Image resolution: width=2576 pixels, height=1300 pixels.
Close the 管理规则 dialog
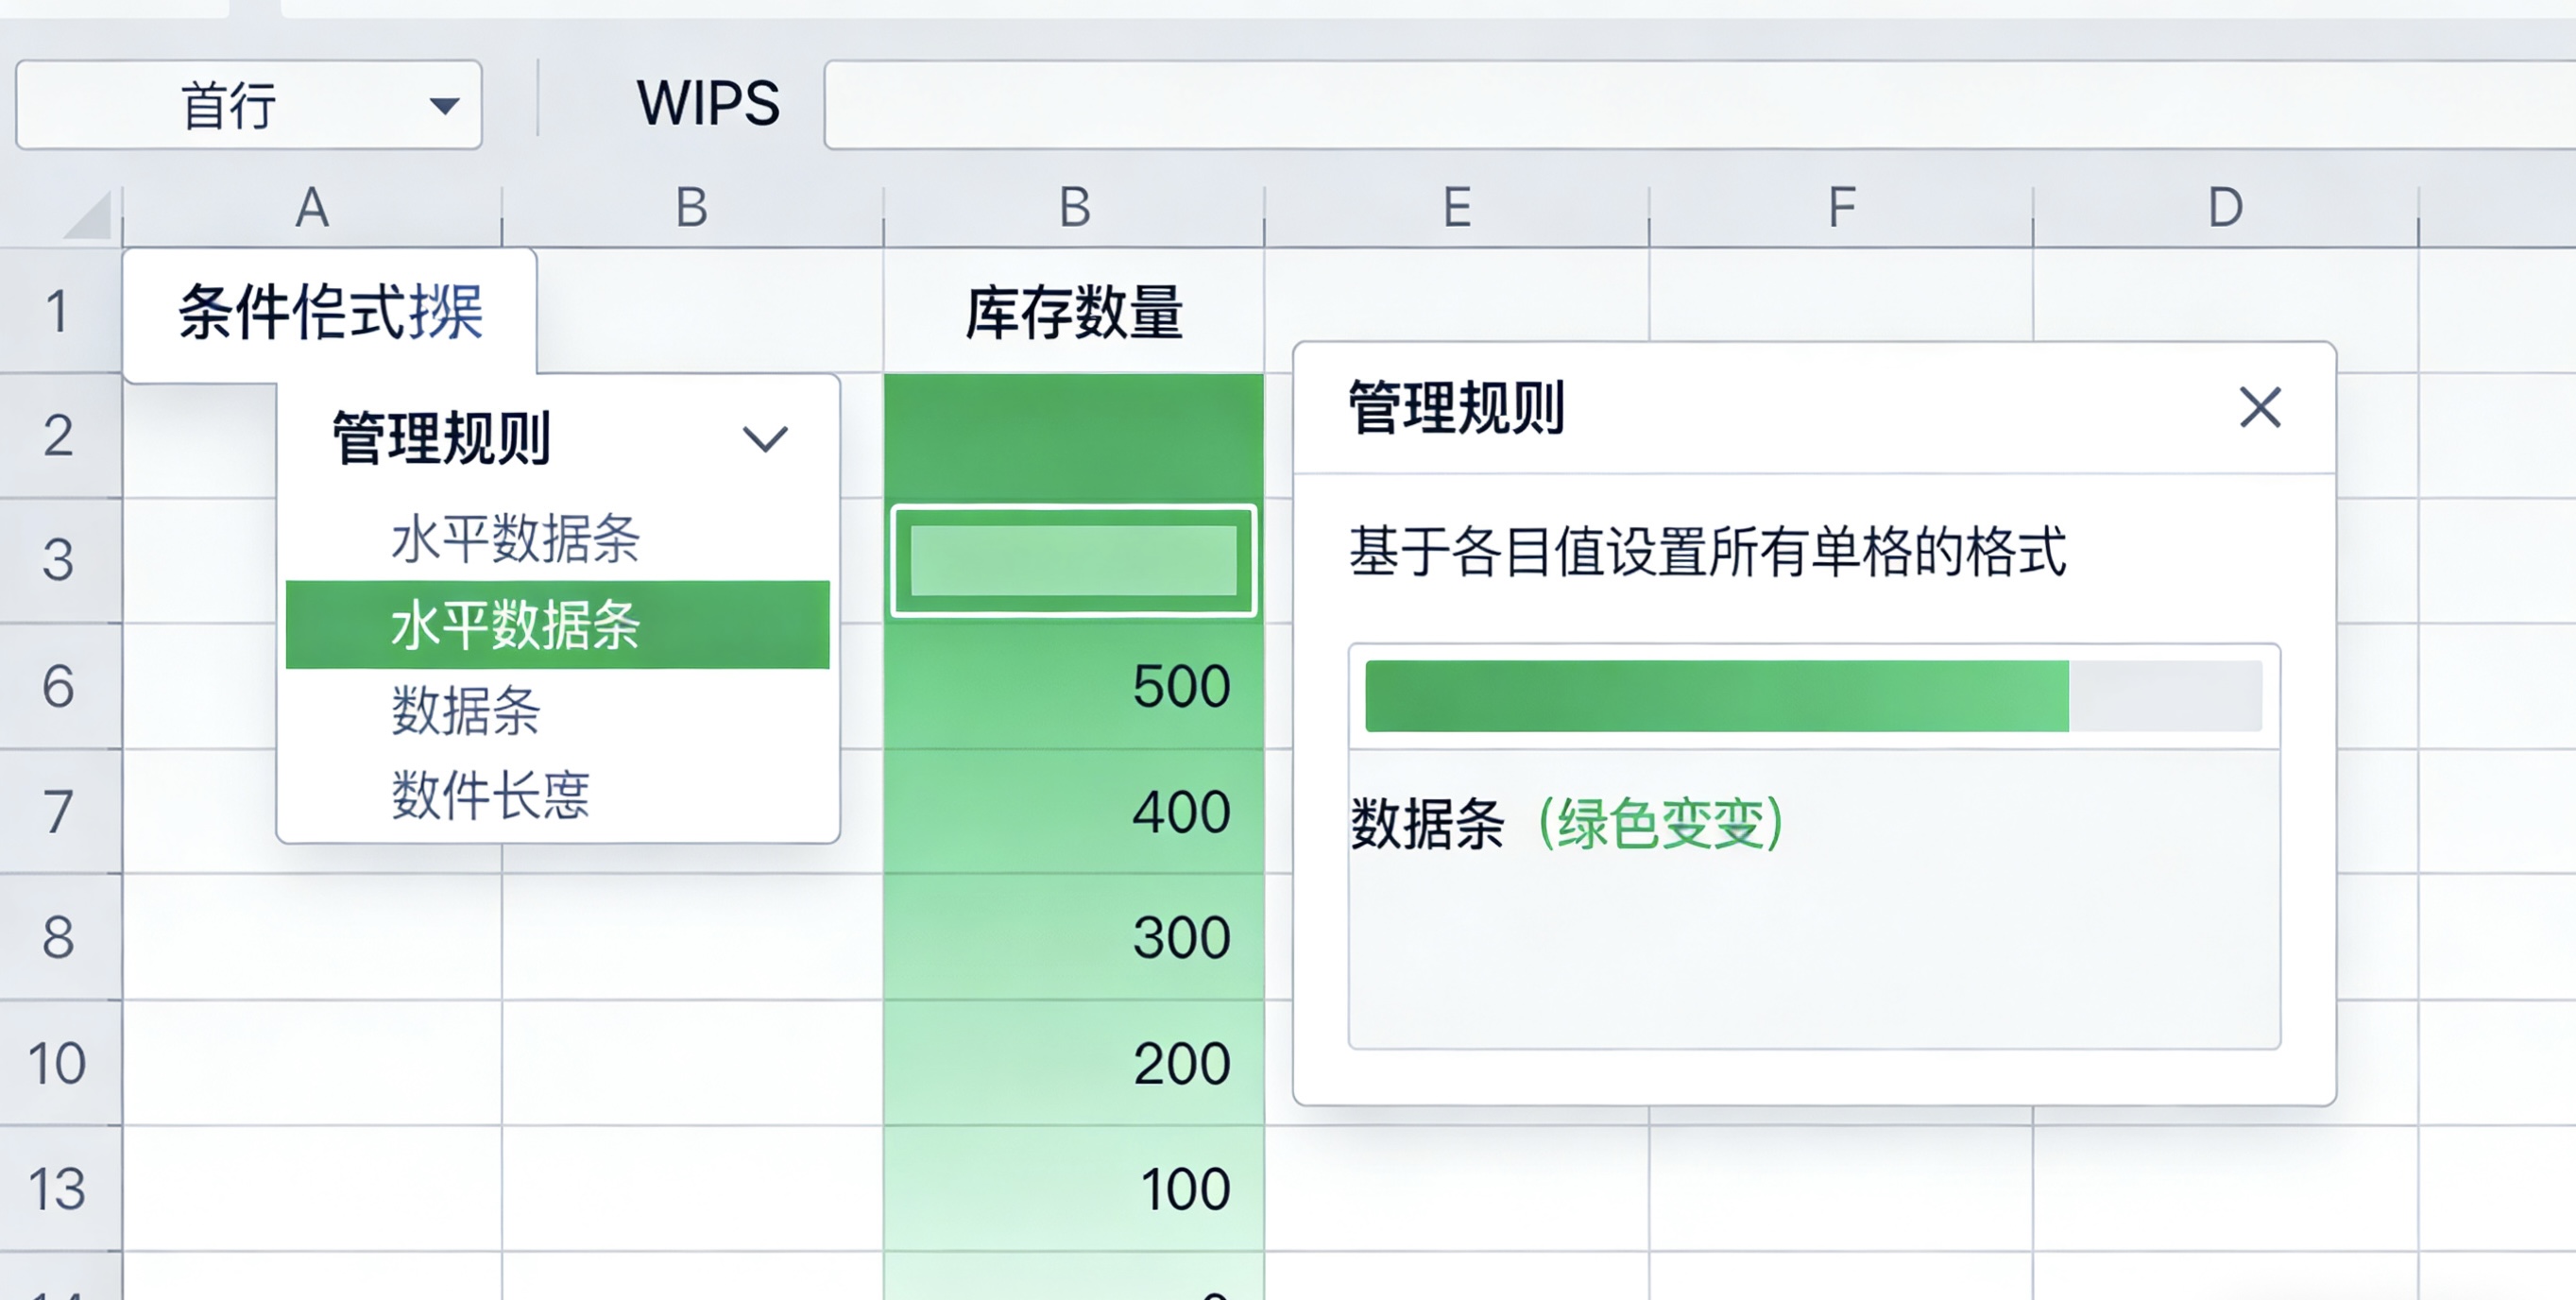(x=2262, y=408)
